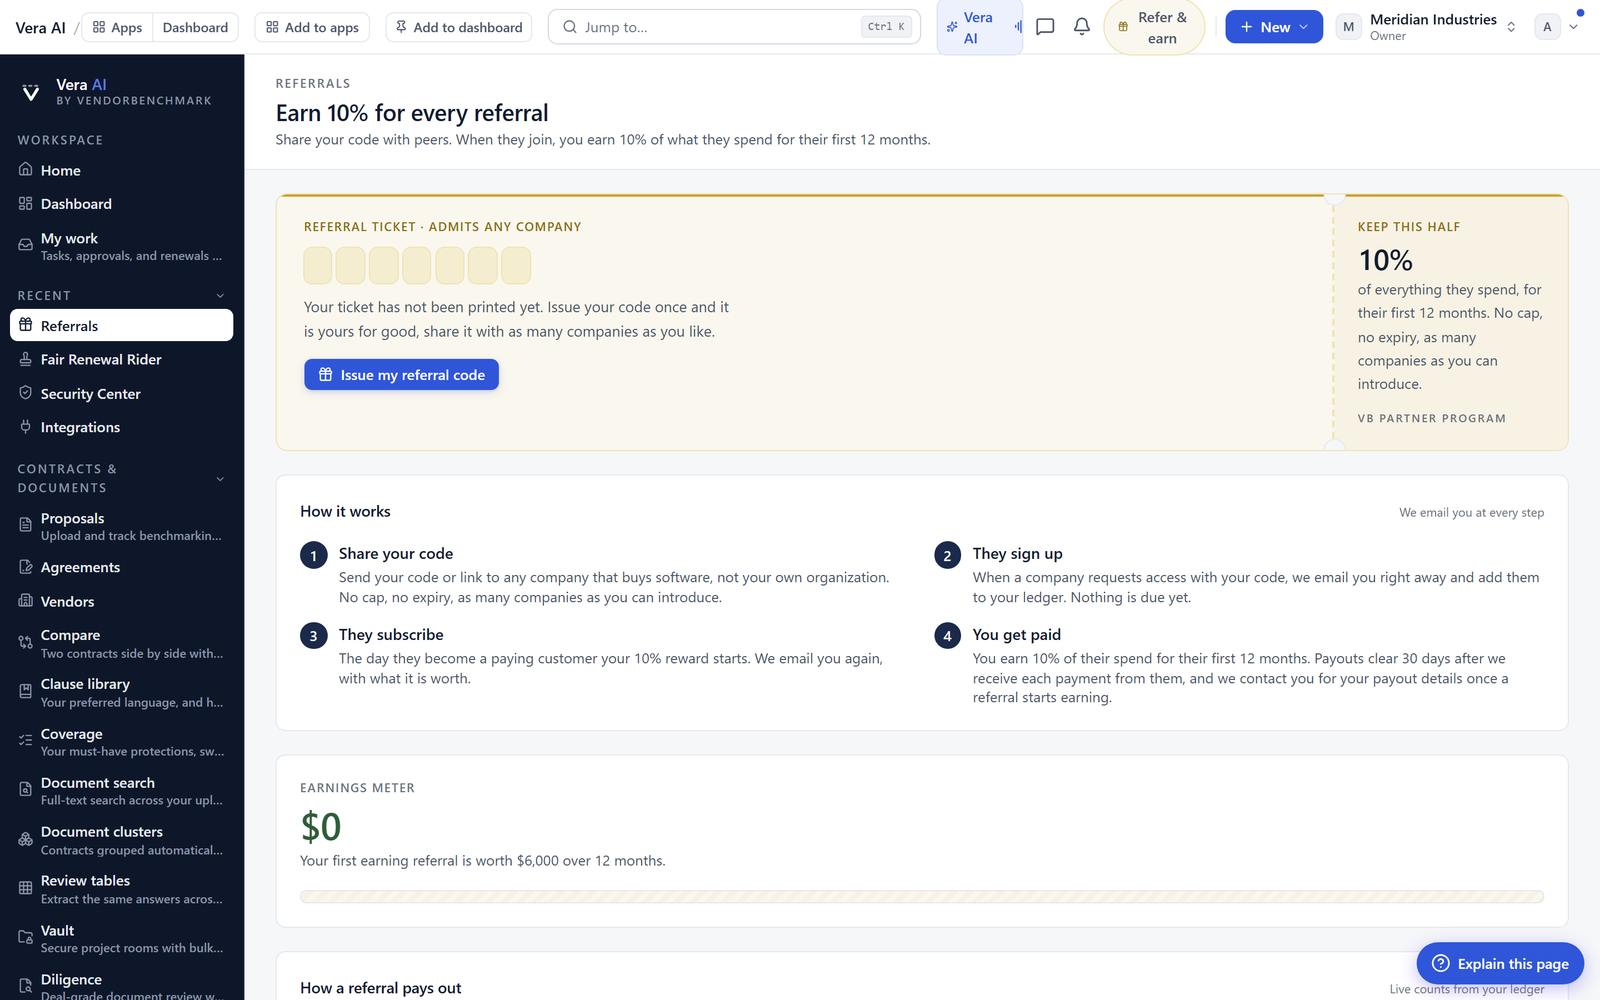The height and width of the screenshot is (1000, 1600).
Task: Select Referrals in the sidebar
Action: click(121, 325)
